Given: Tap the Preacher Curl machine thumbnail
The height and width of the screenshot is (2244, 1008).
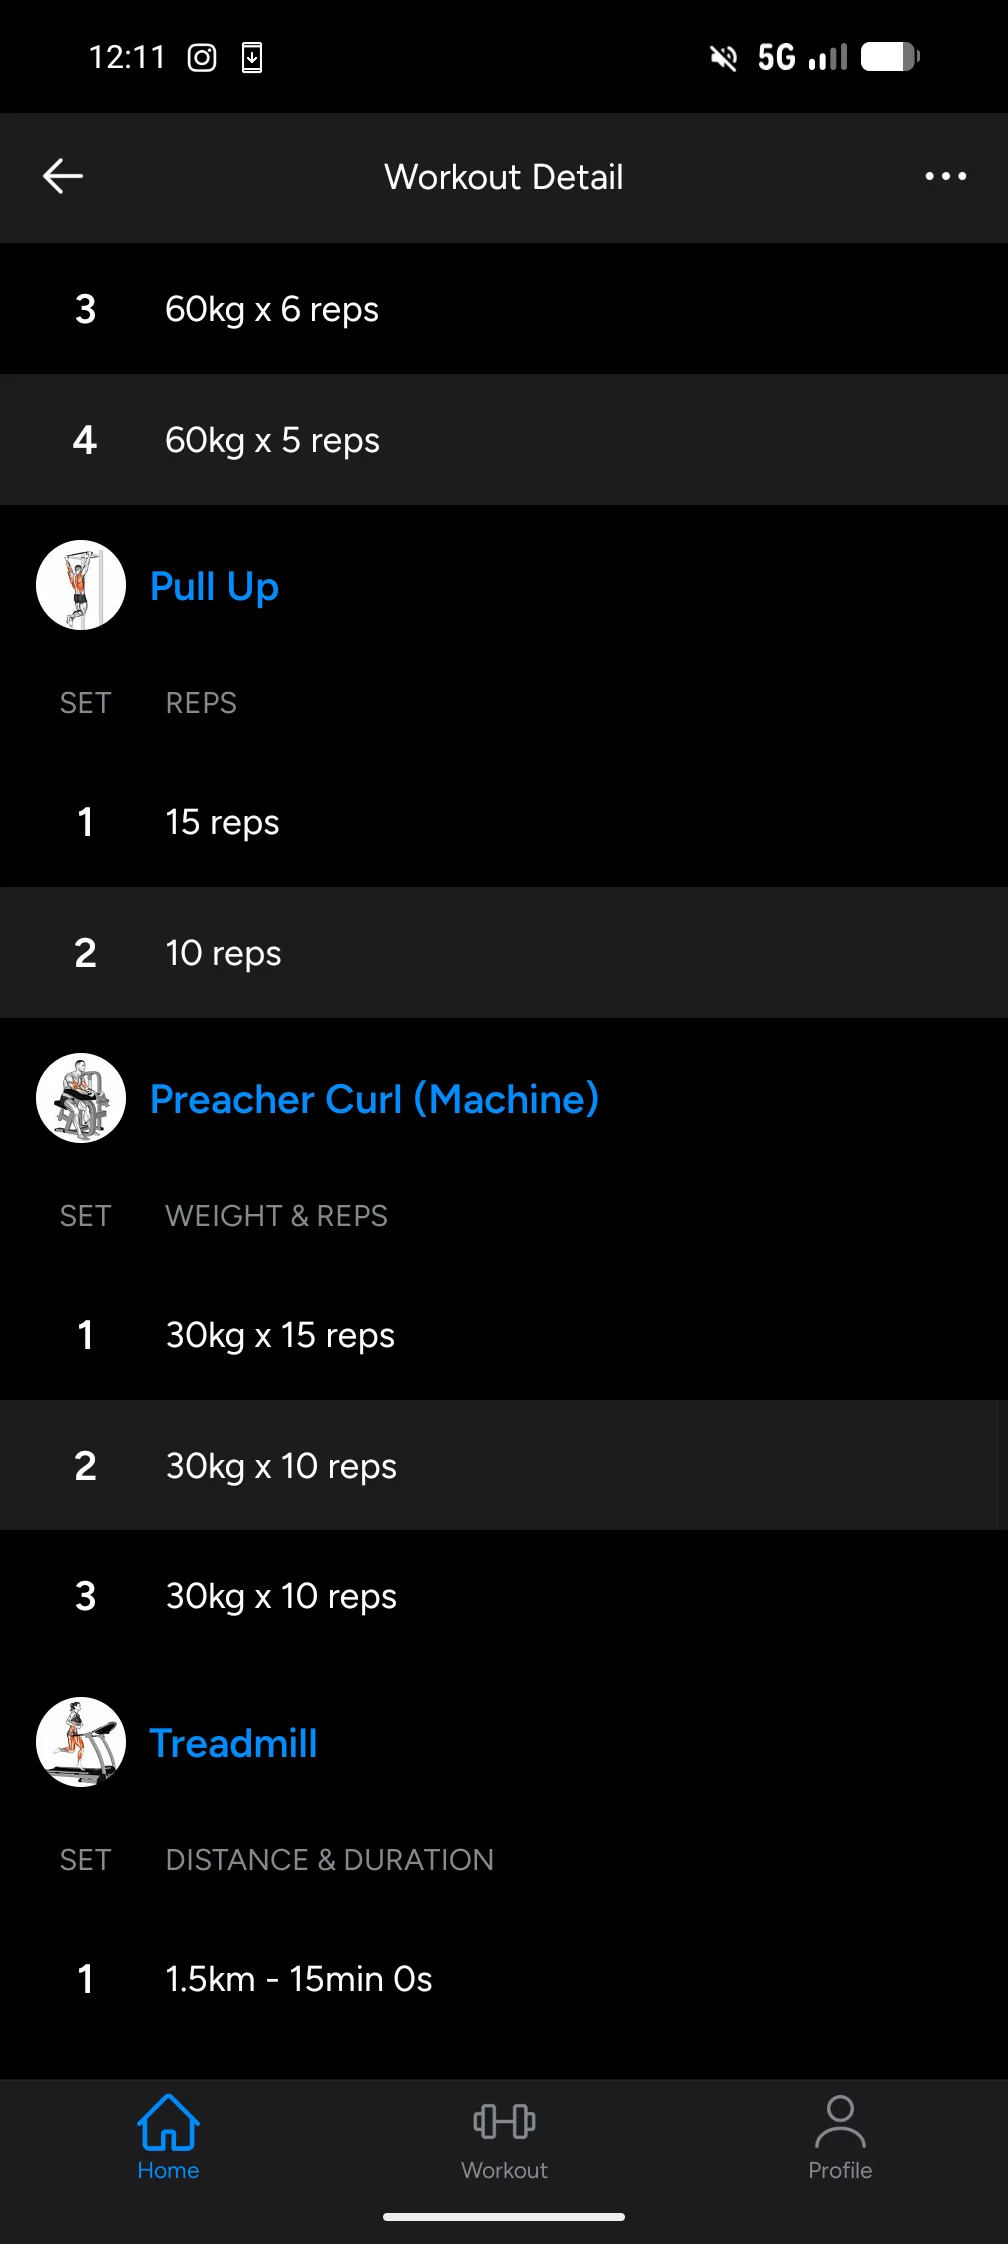Looking at the screenshot, I should pyautogui.click(x=81, y=1098).
